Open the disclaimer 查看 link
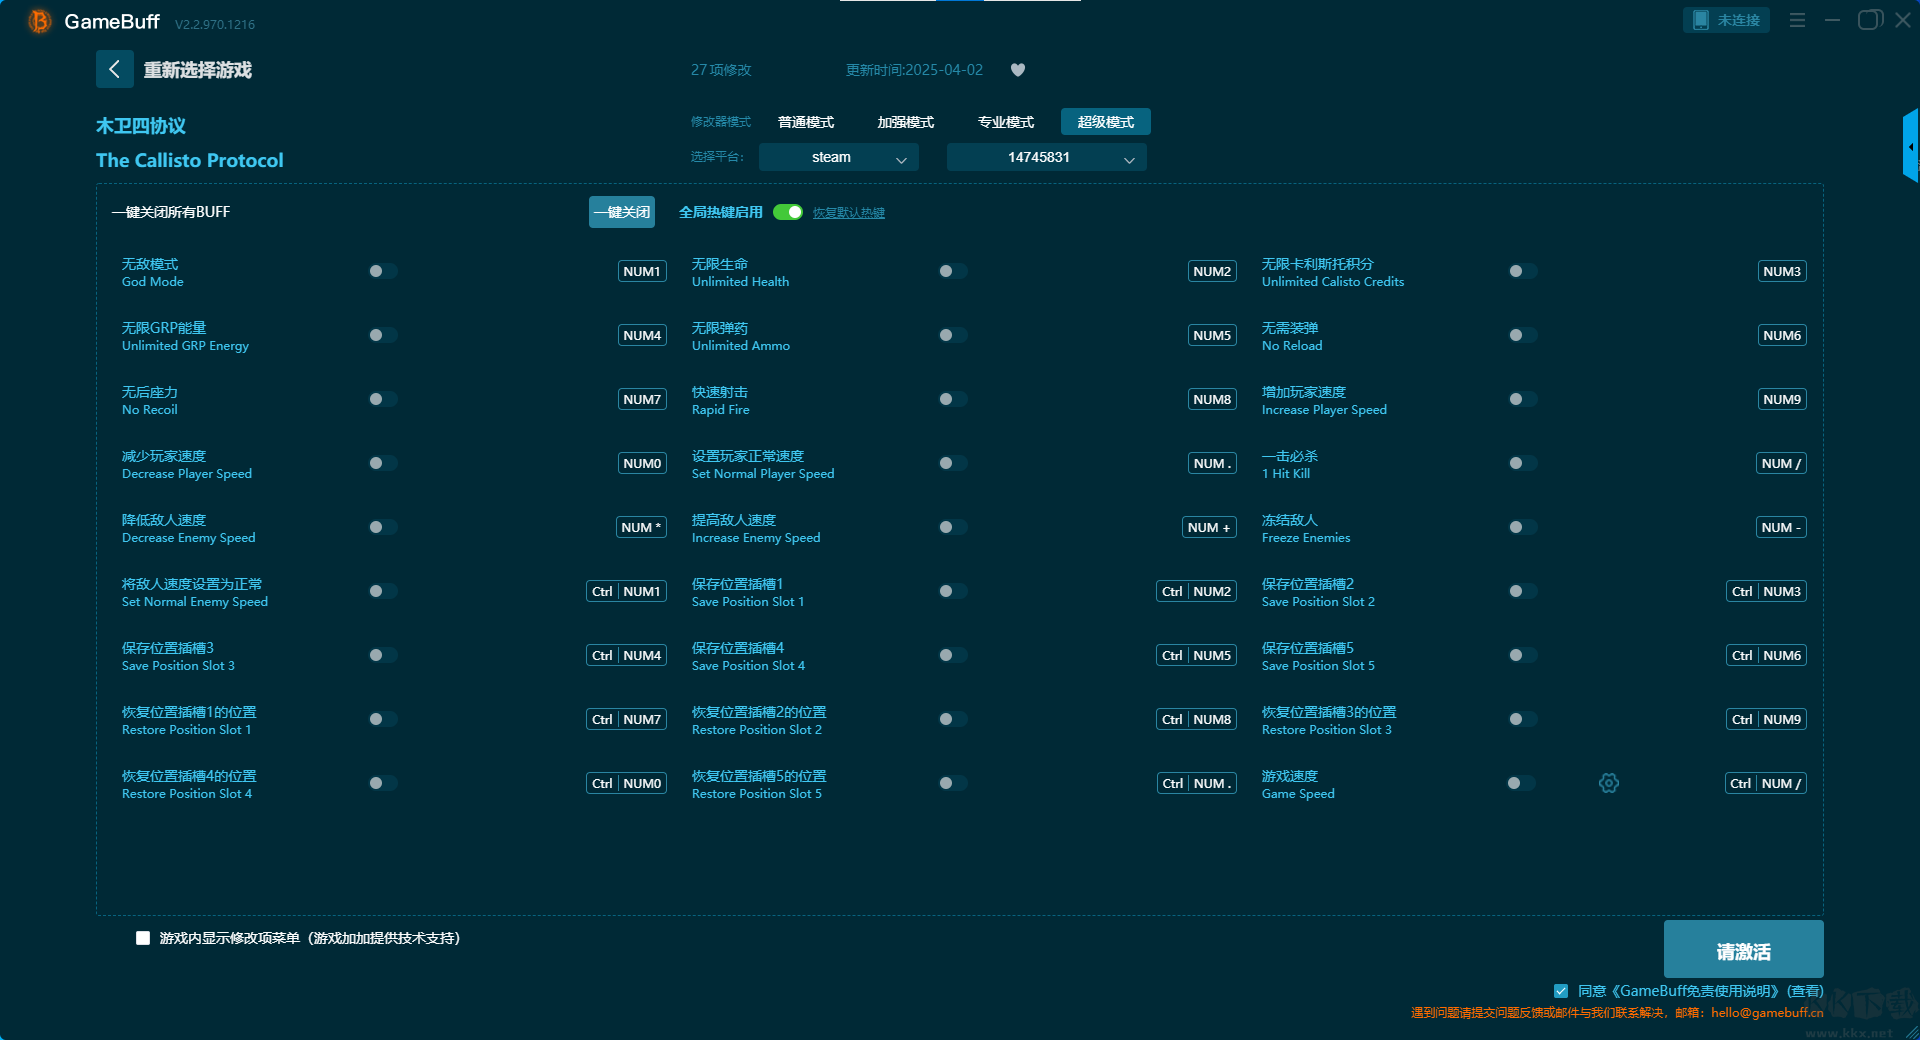The height and width of the screenshot is (1040, 1920). point(1806,991)
